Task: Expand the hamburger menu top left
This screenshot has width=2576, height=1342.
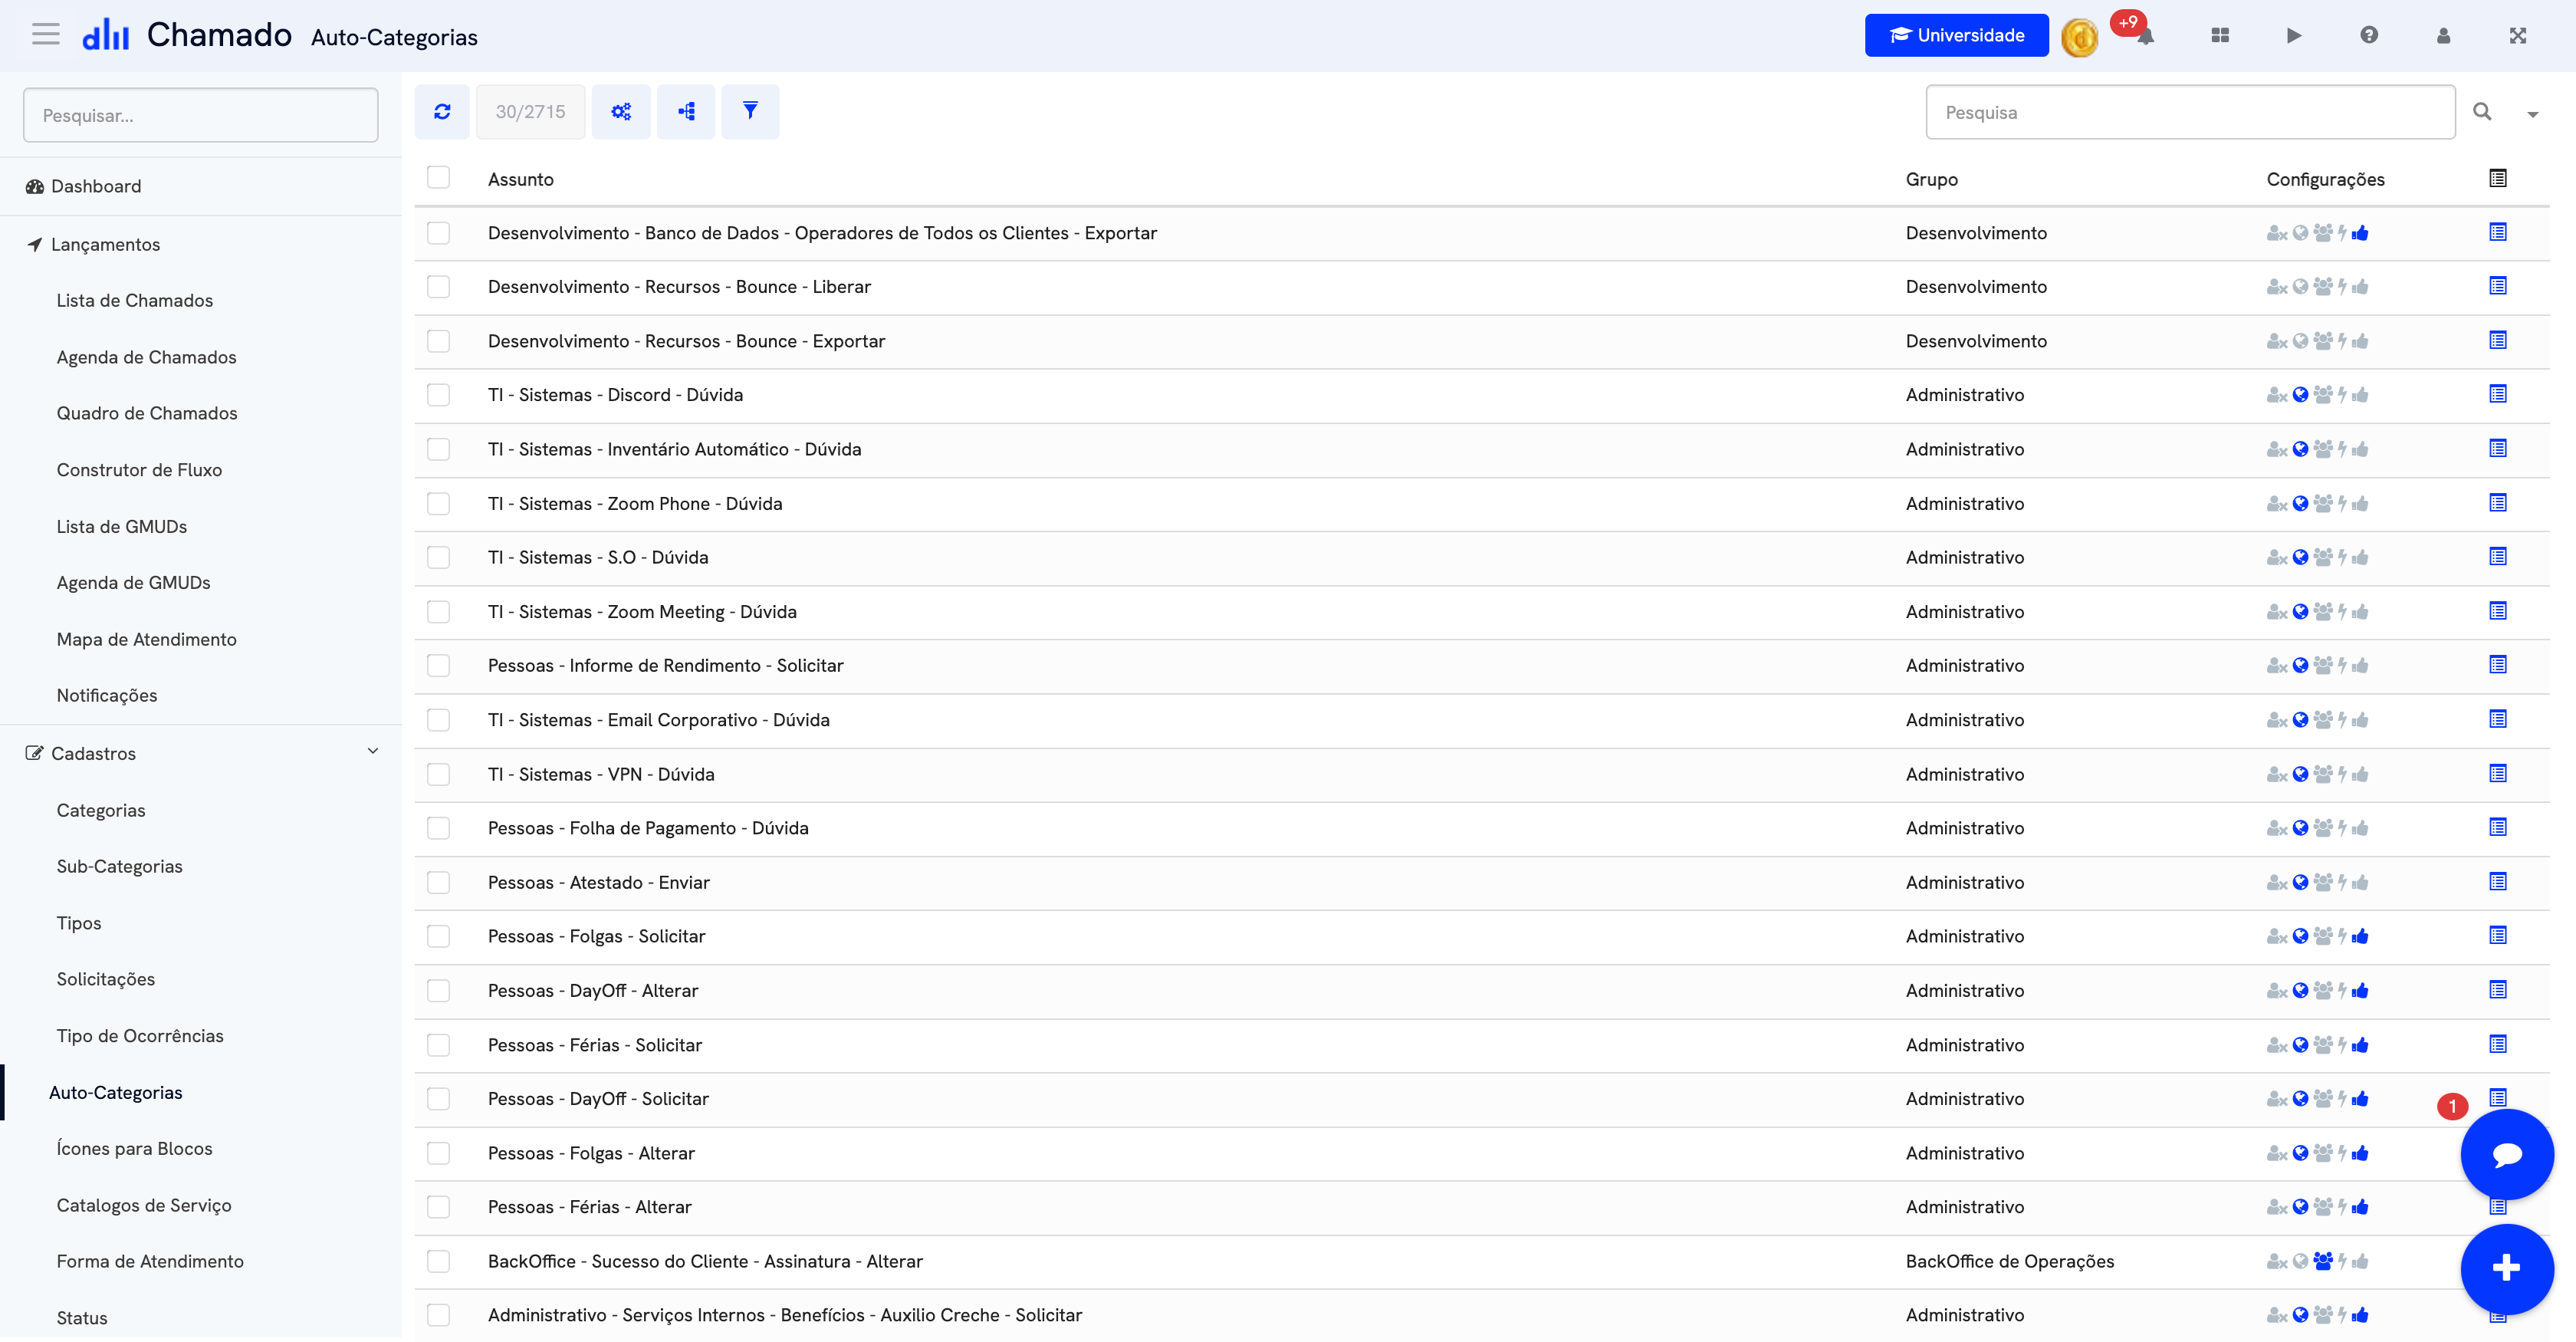Action: 45,33
